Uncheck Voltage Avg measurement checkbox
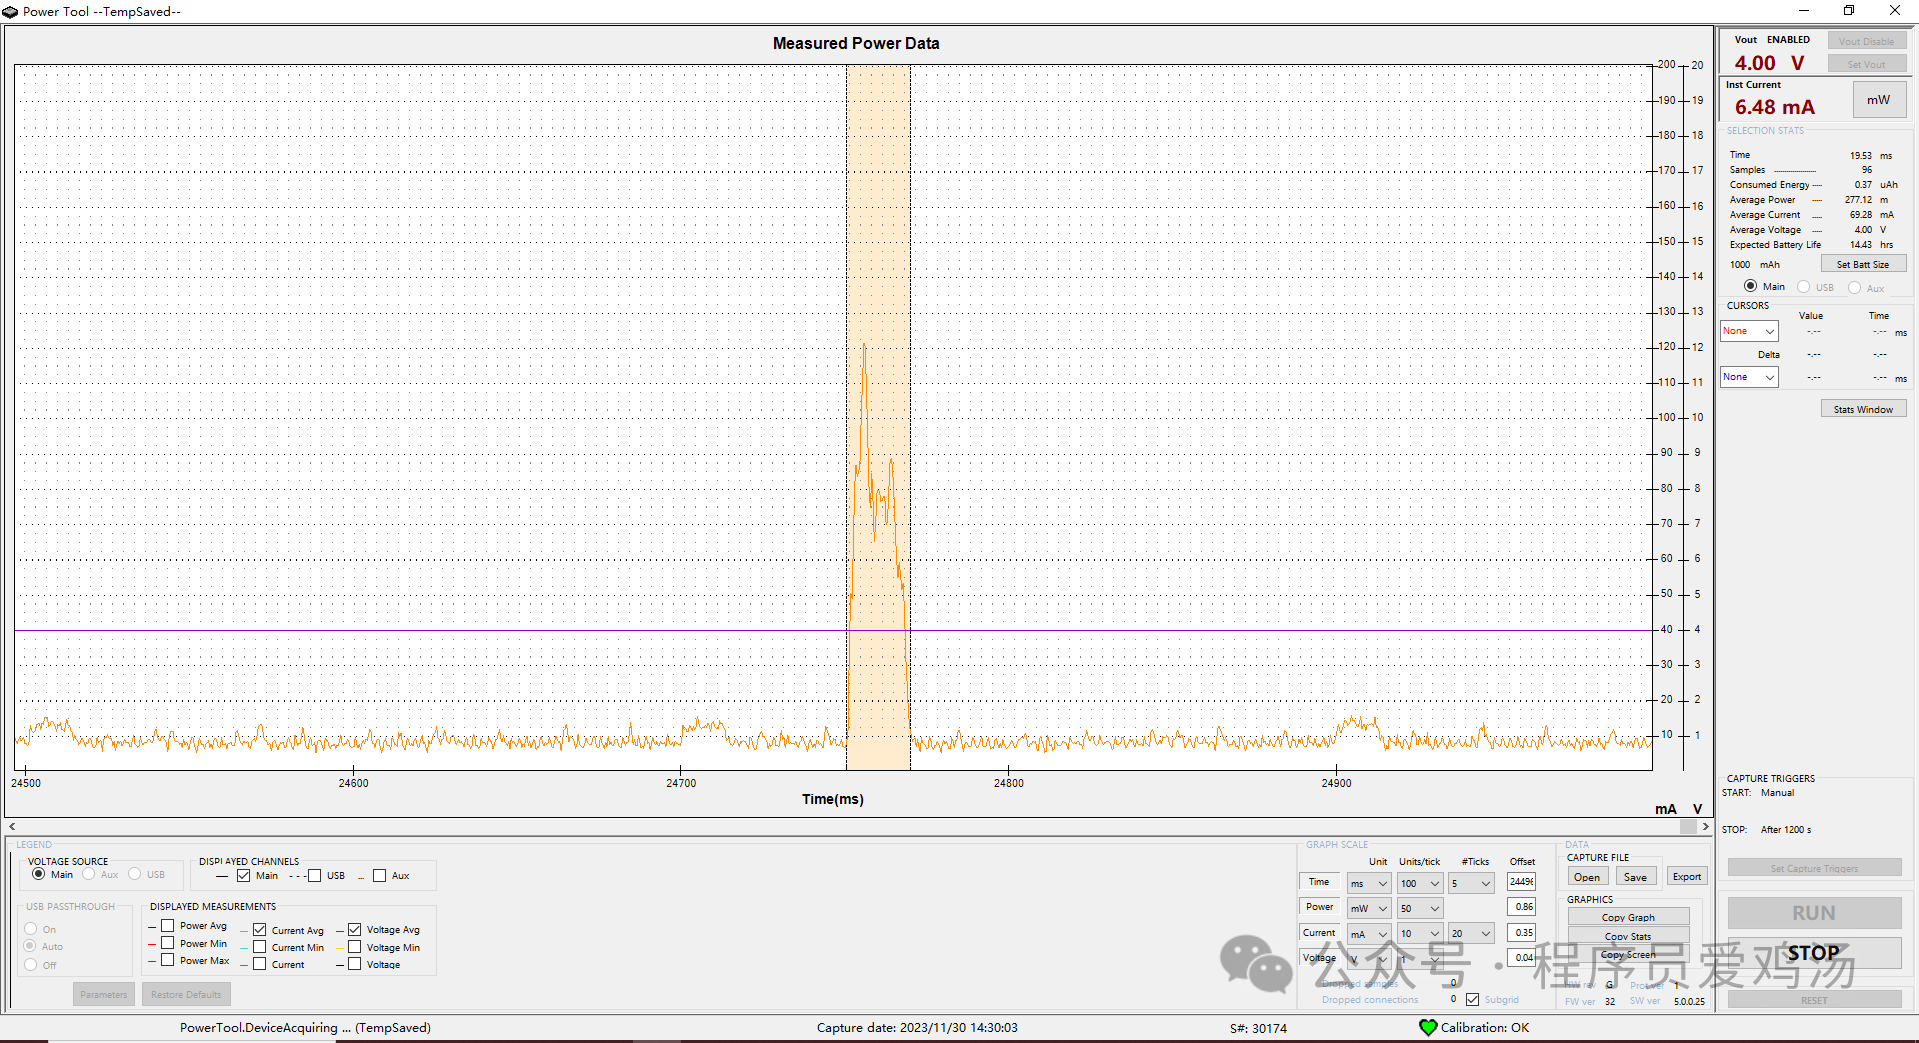 coord(355,930)
